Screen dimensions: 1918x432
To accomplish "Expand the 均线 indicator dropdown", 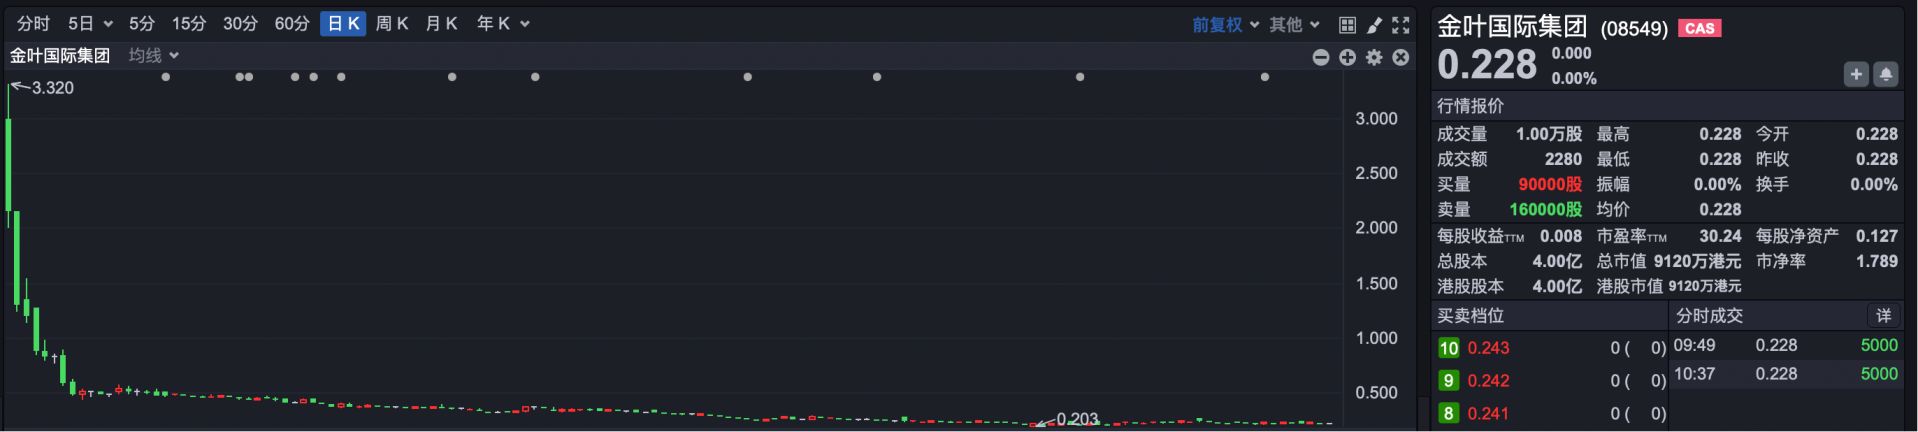I will [x=153, y=56].
